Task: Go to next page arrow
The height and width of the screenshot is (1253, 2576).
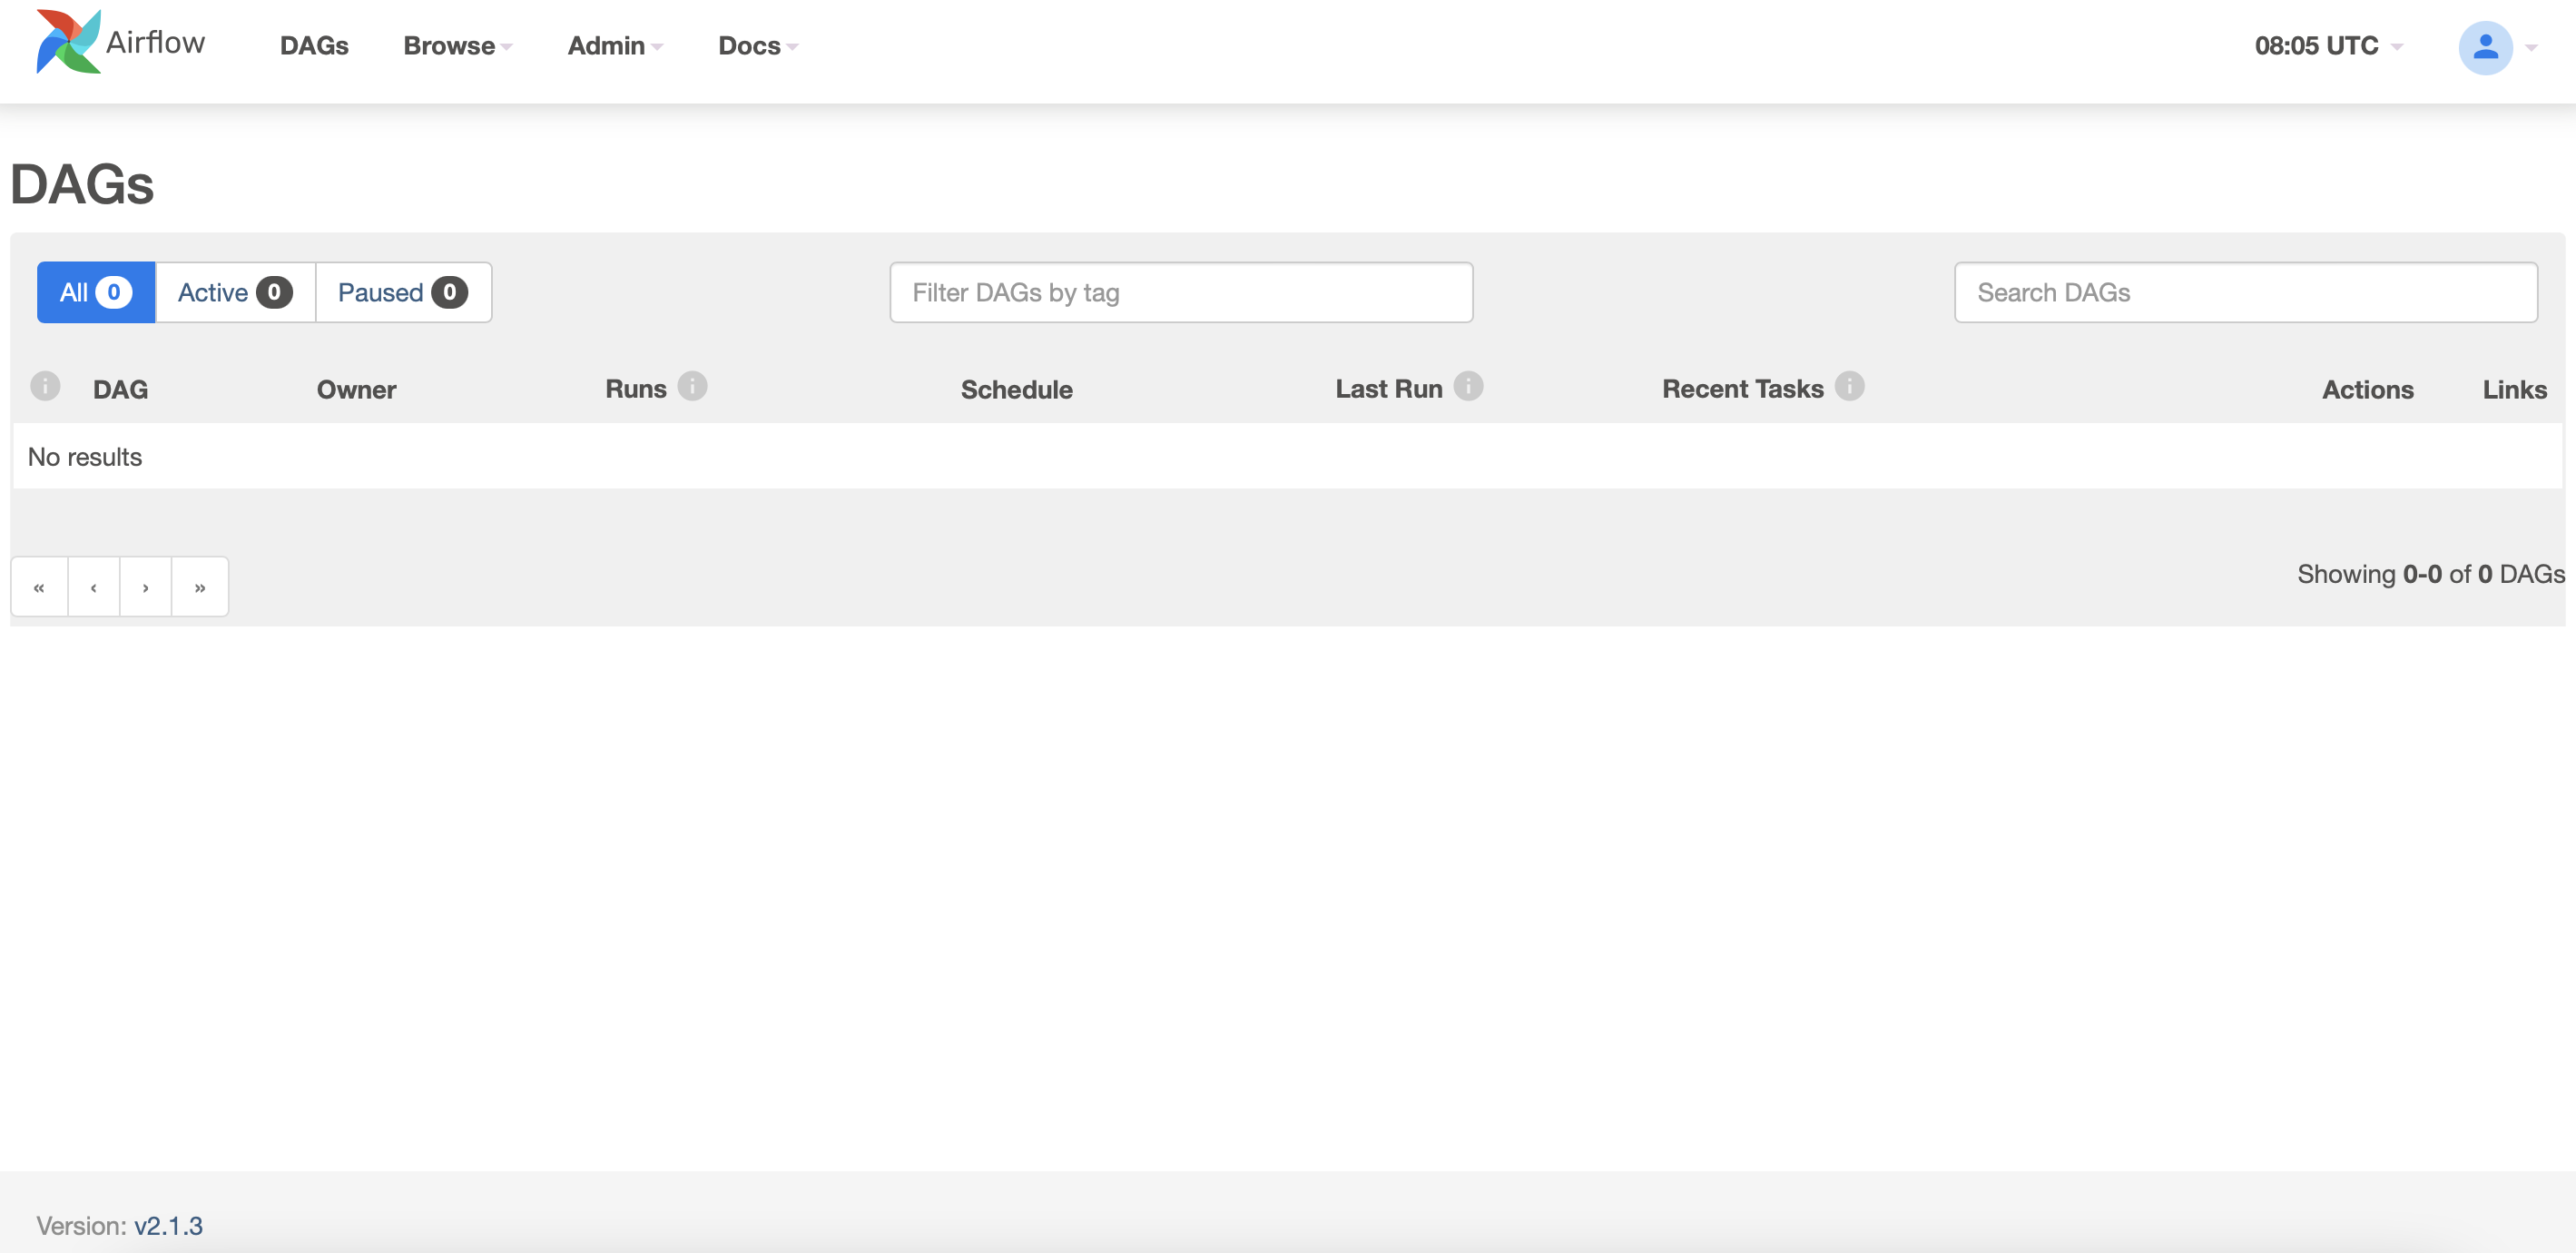Action: pos(146,587)
